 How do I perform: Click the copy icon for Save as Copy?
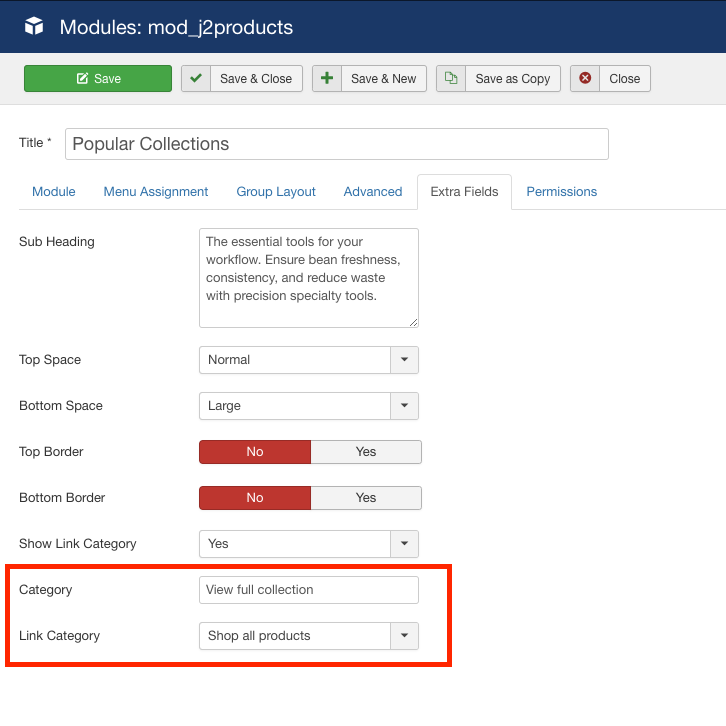[x=451, y=79]
